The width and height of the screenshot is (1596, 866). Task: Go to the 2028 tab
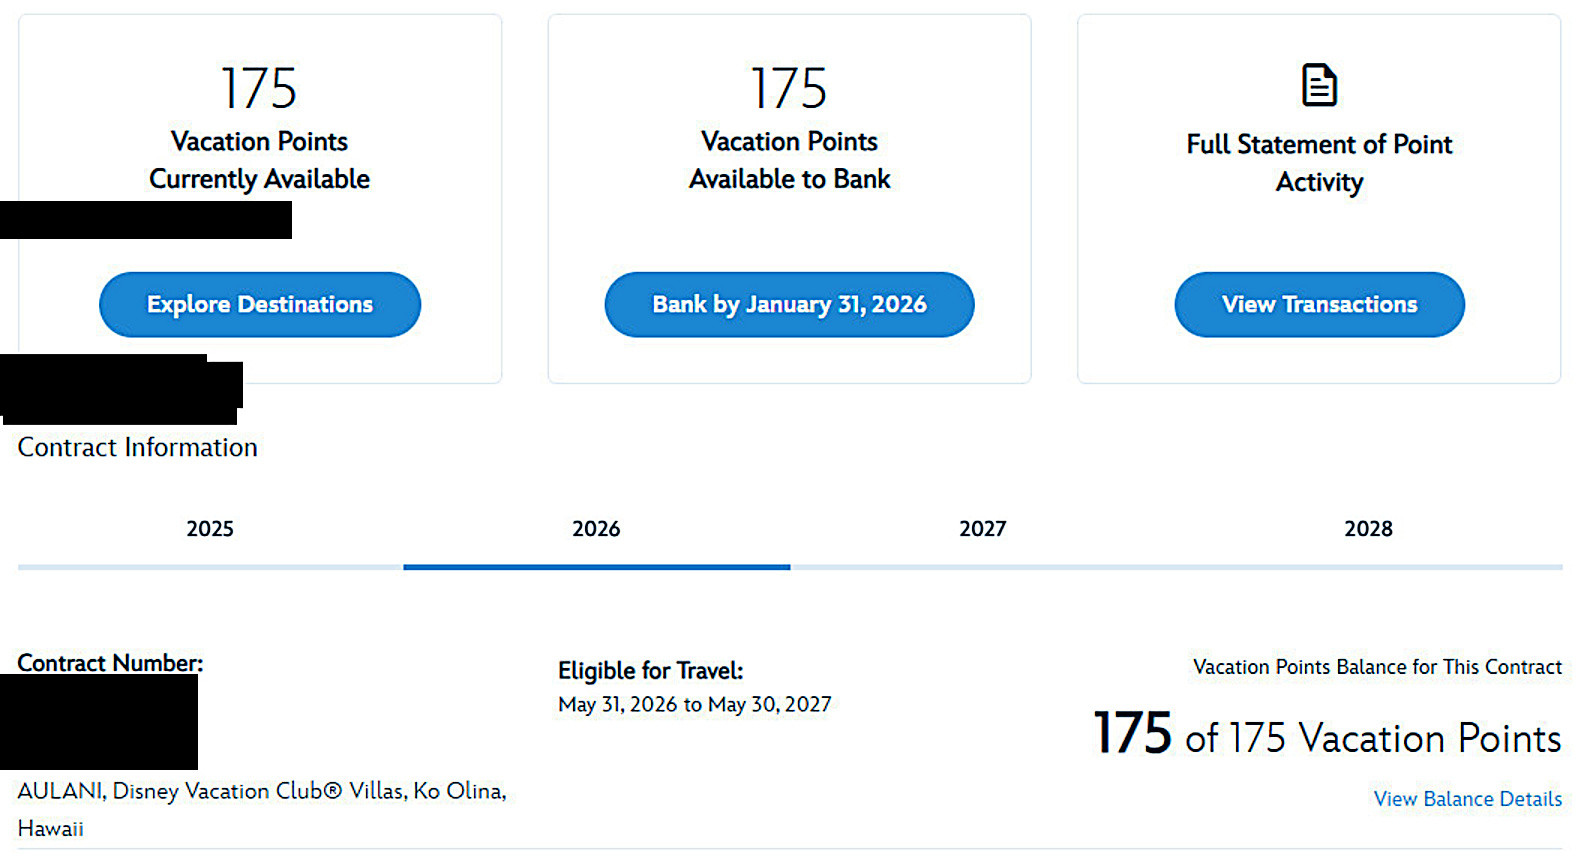click(x=1368, y=529)
